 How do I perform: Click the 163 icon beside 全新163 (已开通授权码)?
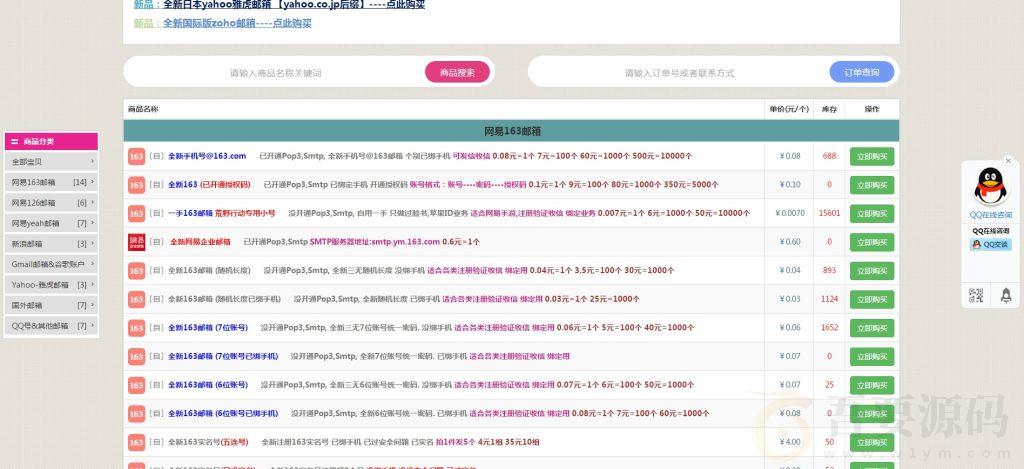click(x=136, y=185)
